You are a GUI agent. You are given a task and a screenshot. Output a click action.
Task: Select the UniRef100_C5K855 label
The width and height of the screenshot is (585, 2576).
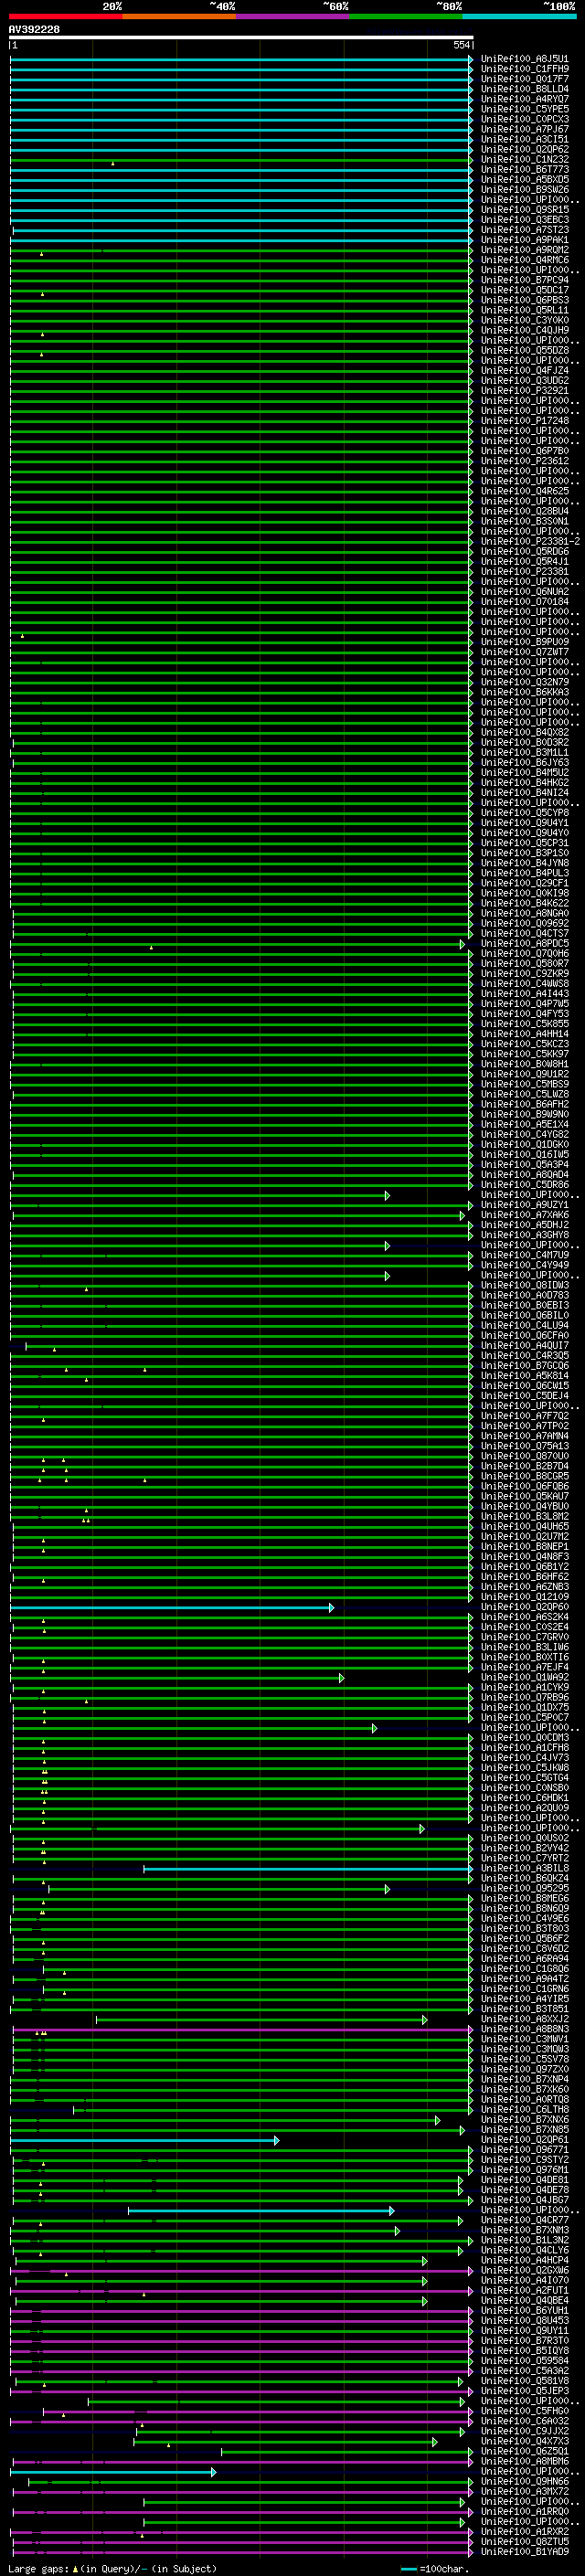pyautogui.click(x=524, y=1024)
